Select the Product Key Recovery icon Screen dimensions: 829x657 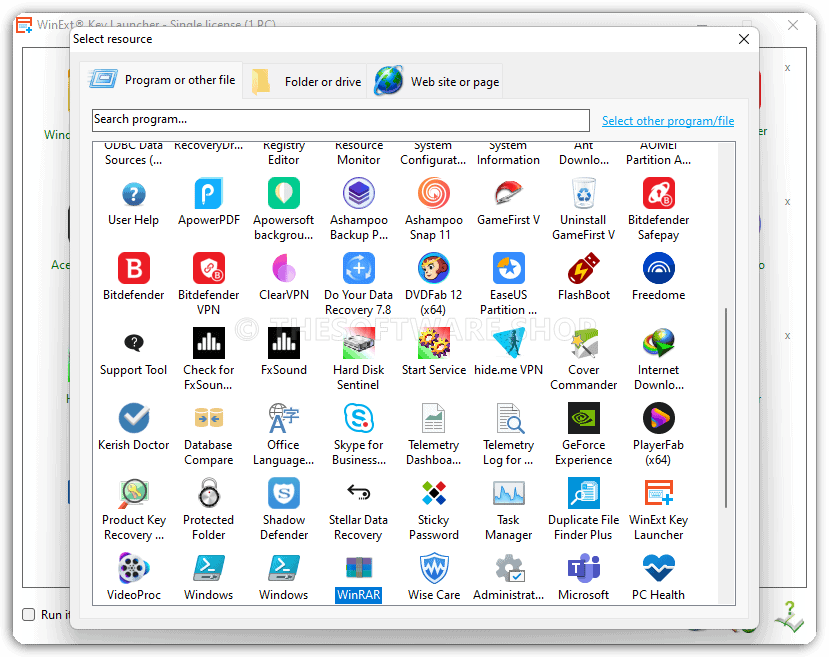pyautogui.click(x=134, y=493)
